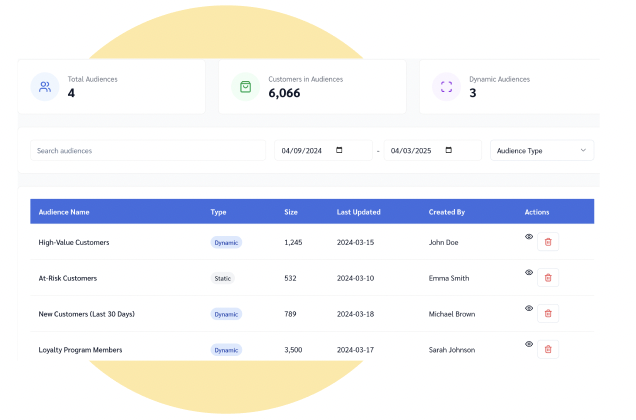Click size value 532
This screenshot has width=636, height=420.
(290, 278)
